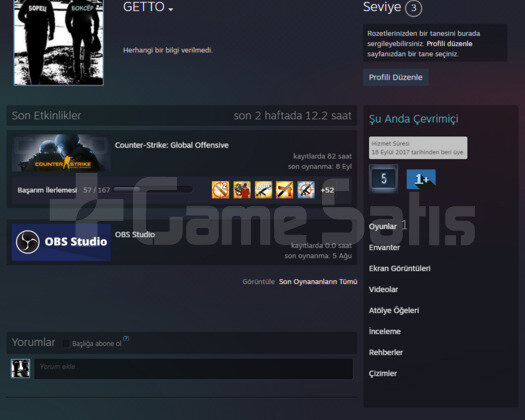The width and height of the screenshot is (525, 420).
Task: Click the 'kayıtlarda 82 saat' playtime text
Action: click(x=322, y=156)
